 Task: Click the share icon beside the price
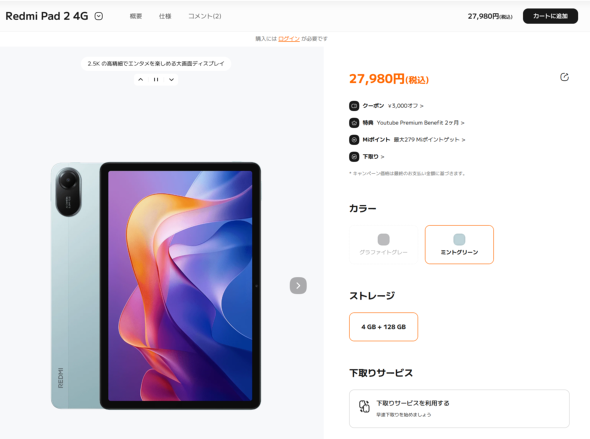(x=564, y=77)
